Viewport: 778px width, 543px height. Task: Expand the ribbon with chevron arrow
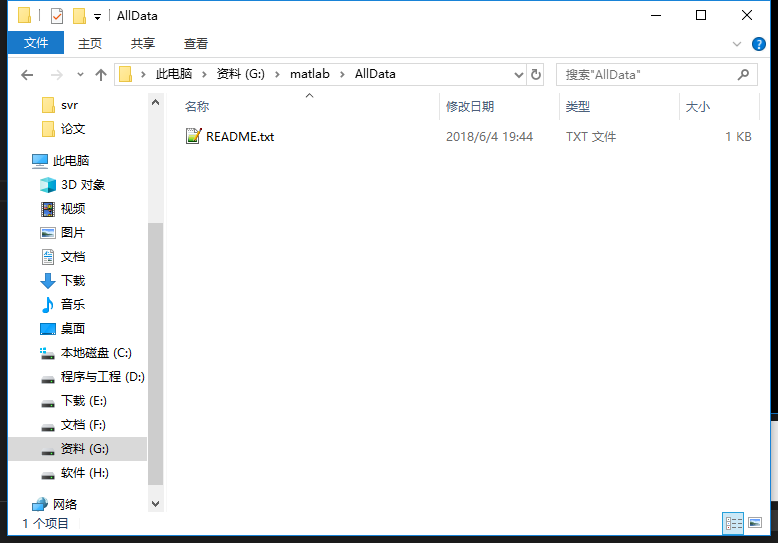(737, 44)
